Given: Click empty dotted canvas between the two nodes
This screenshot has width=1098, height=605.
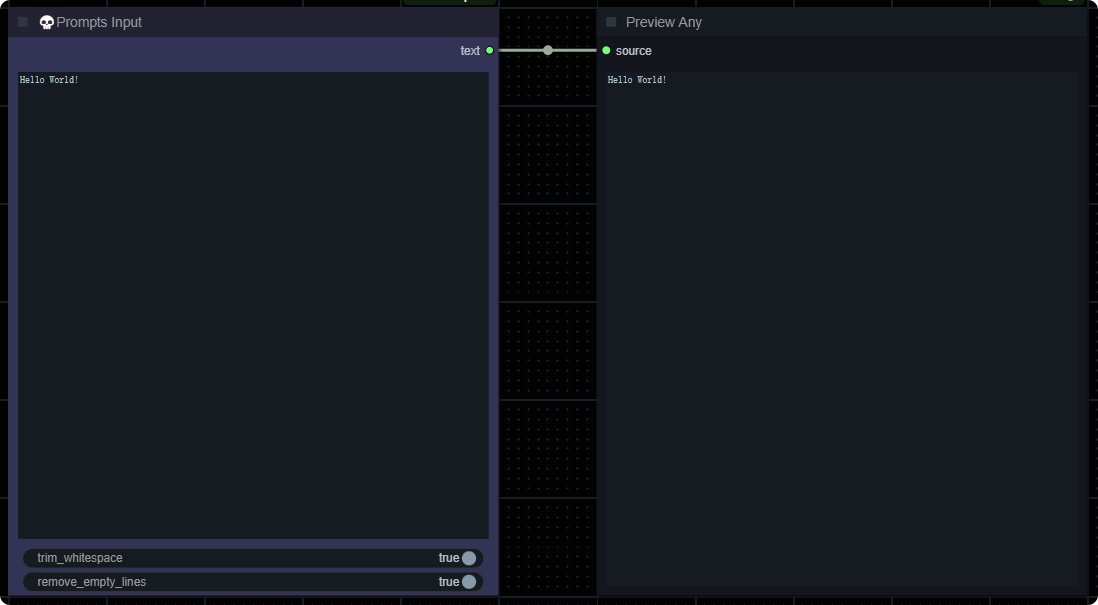Looking at the screenshot, I should click(x=548, y=300).
